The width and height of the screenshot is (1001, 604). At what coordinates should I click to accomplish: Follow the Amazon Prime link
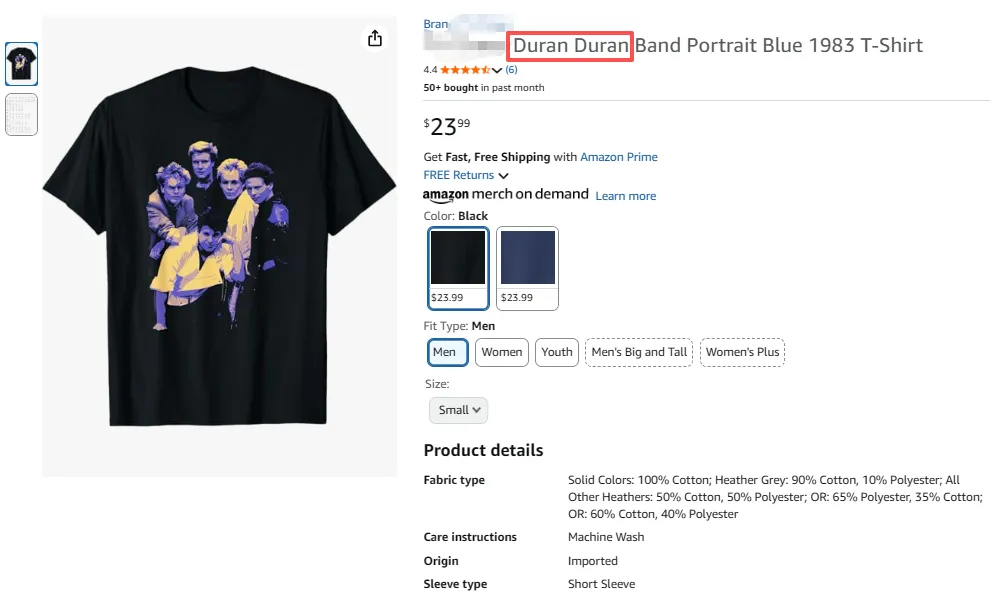(x=618, y=157)
